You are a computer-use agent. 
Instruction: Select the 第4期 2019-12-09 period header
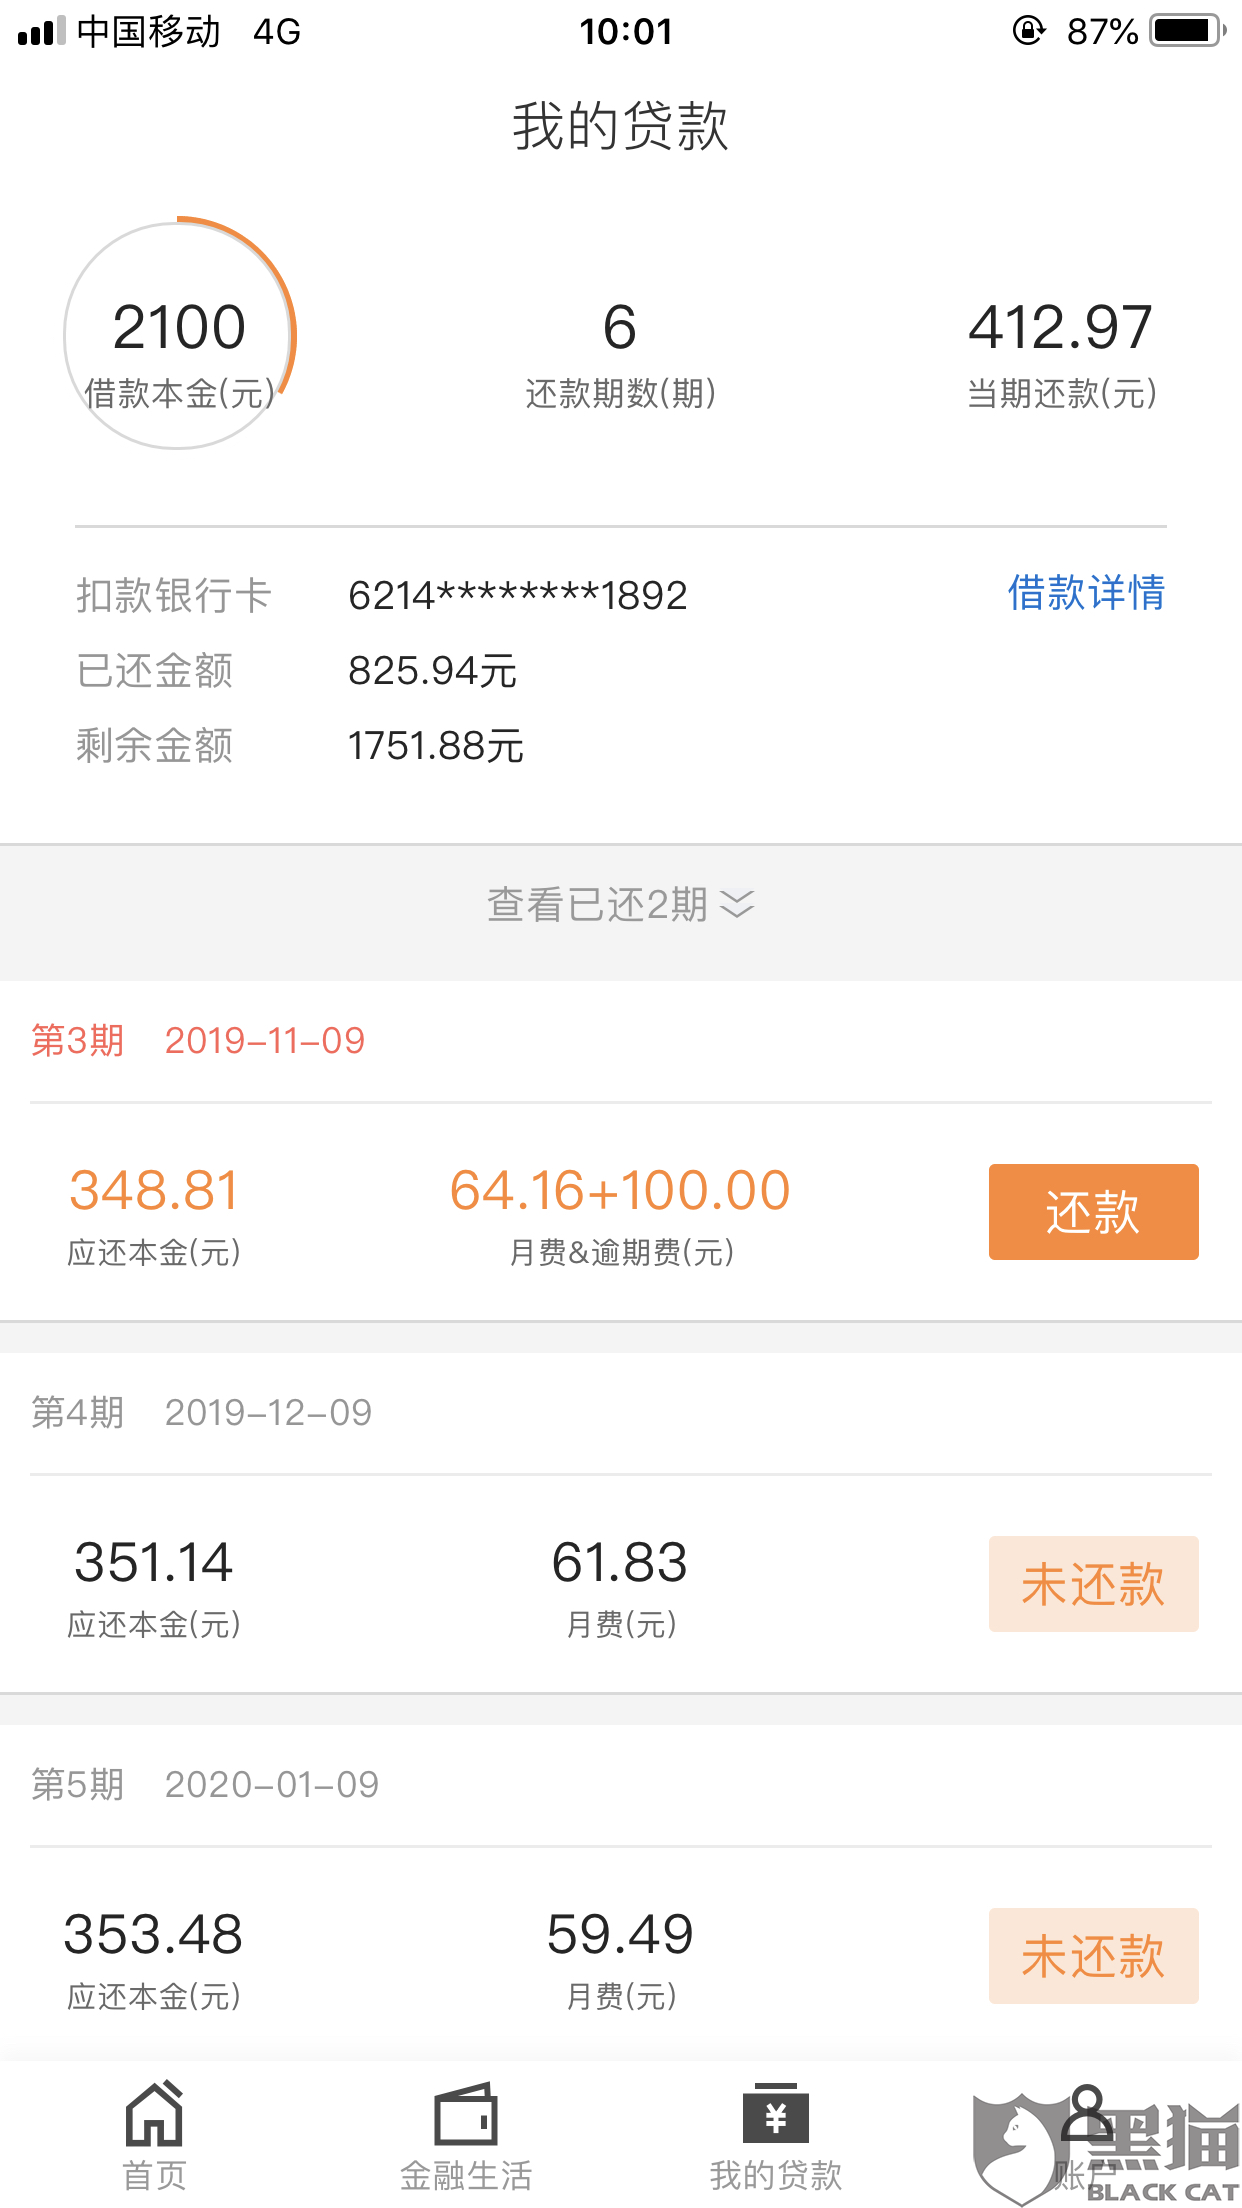(x=201, y=1412)
